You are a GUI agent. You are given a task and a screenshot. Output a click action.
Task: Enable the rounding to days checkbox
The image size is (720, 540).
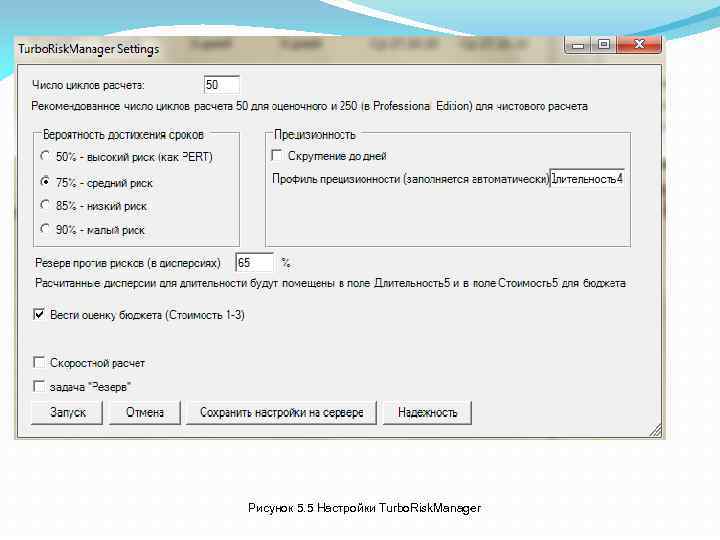click(x=277, y=156)
